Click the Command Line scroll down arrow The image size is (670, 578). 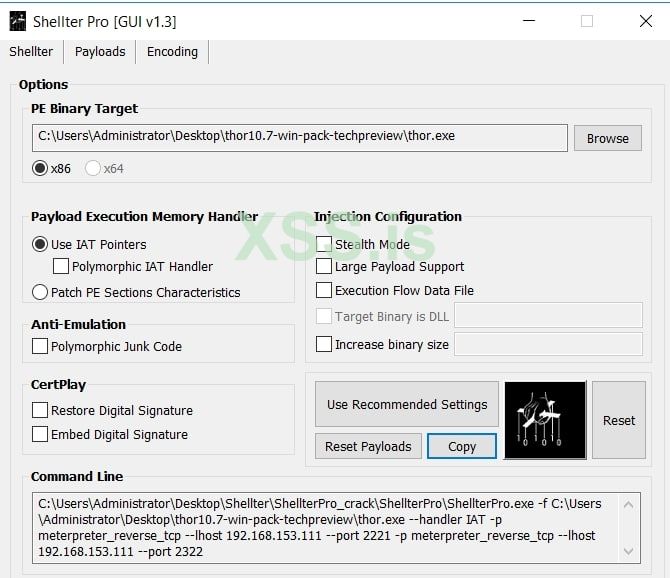point(629,551)
